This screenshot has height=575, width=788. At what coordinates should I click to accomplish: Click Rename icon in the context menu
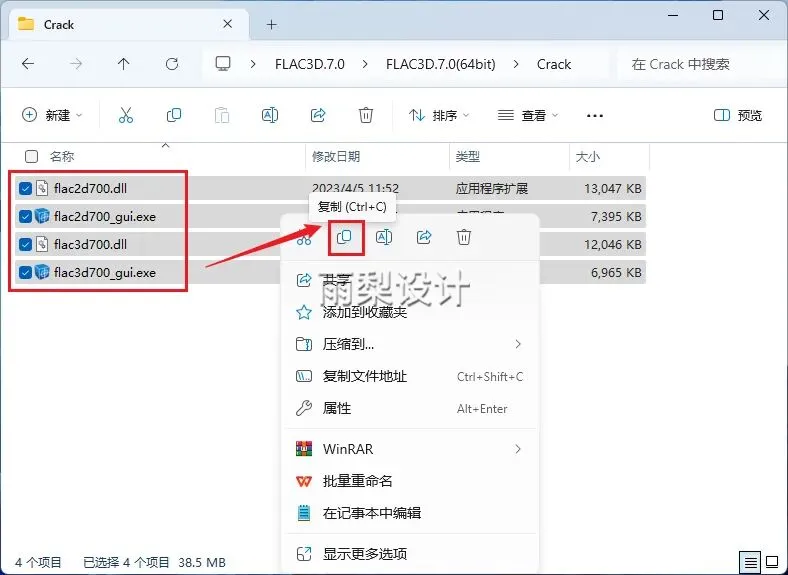click(x=384, y=237)
